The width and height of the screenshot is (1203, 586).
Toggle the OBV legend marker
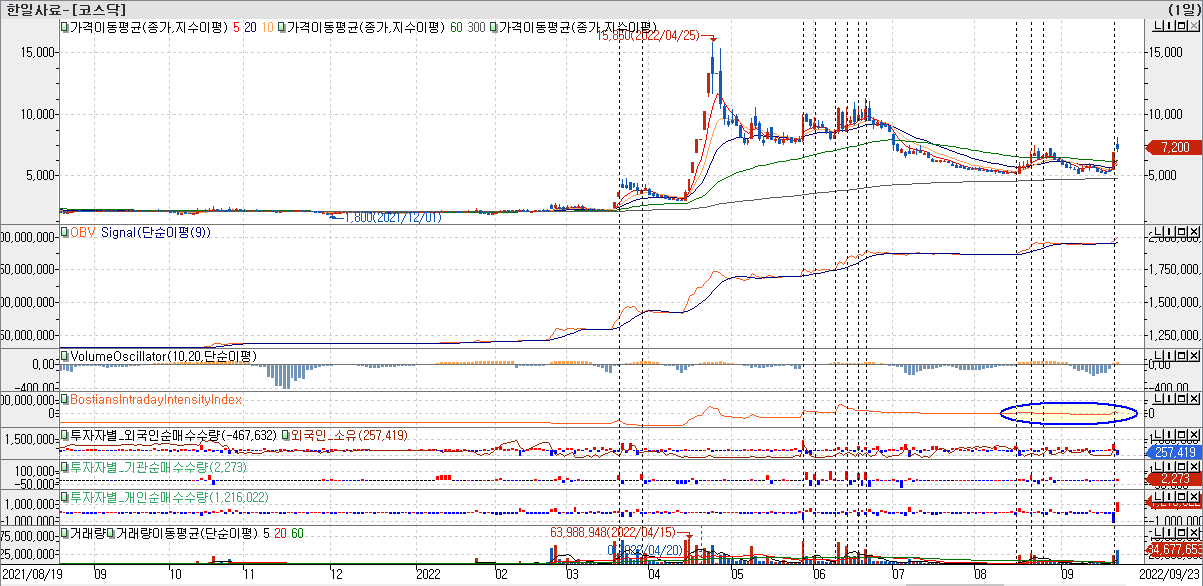(x=63, y=232)
